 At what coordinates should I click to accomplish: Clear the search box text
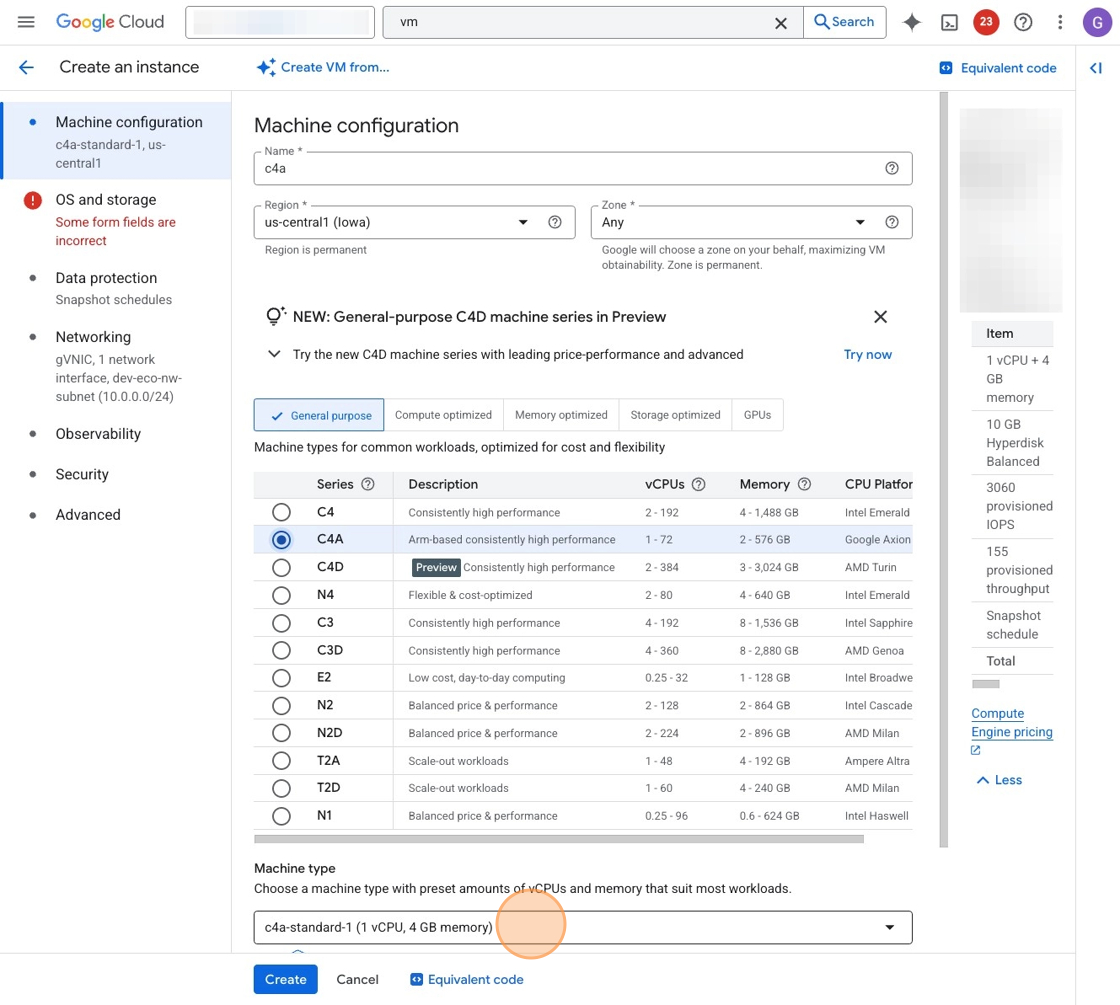coord(781,23)
